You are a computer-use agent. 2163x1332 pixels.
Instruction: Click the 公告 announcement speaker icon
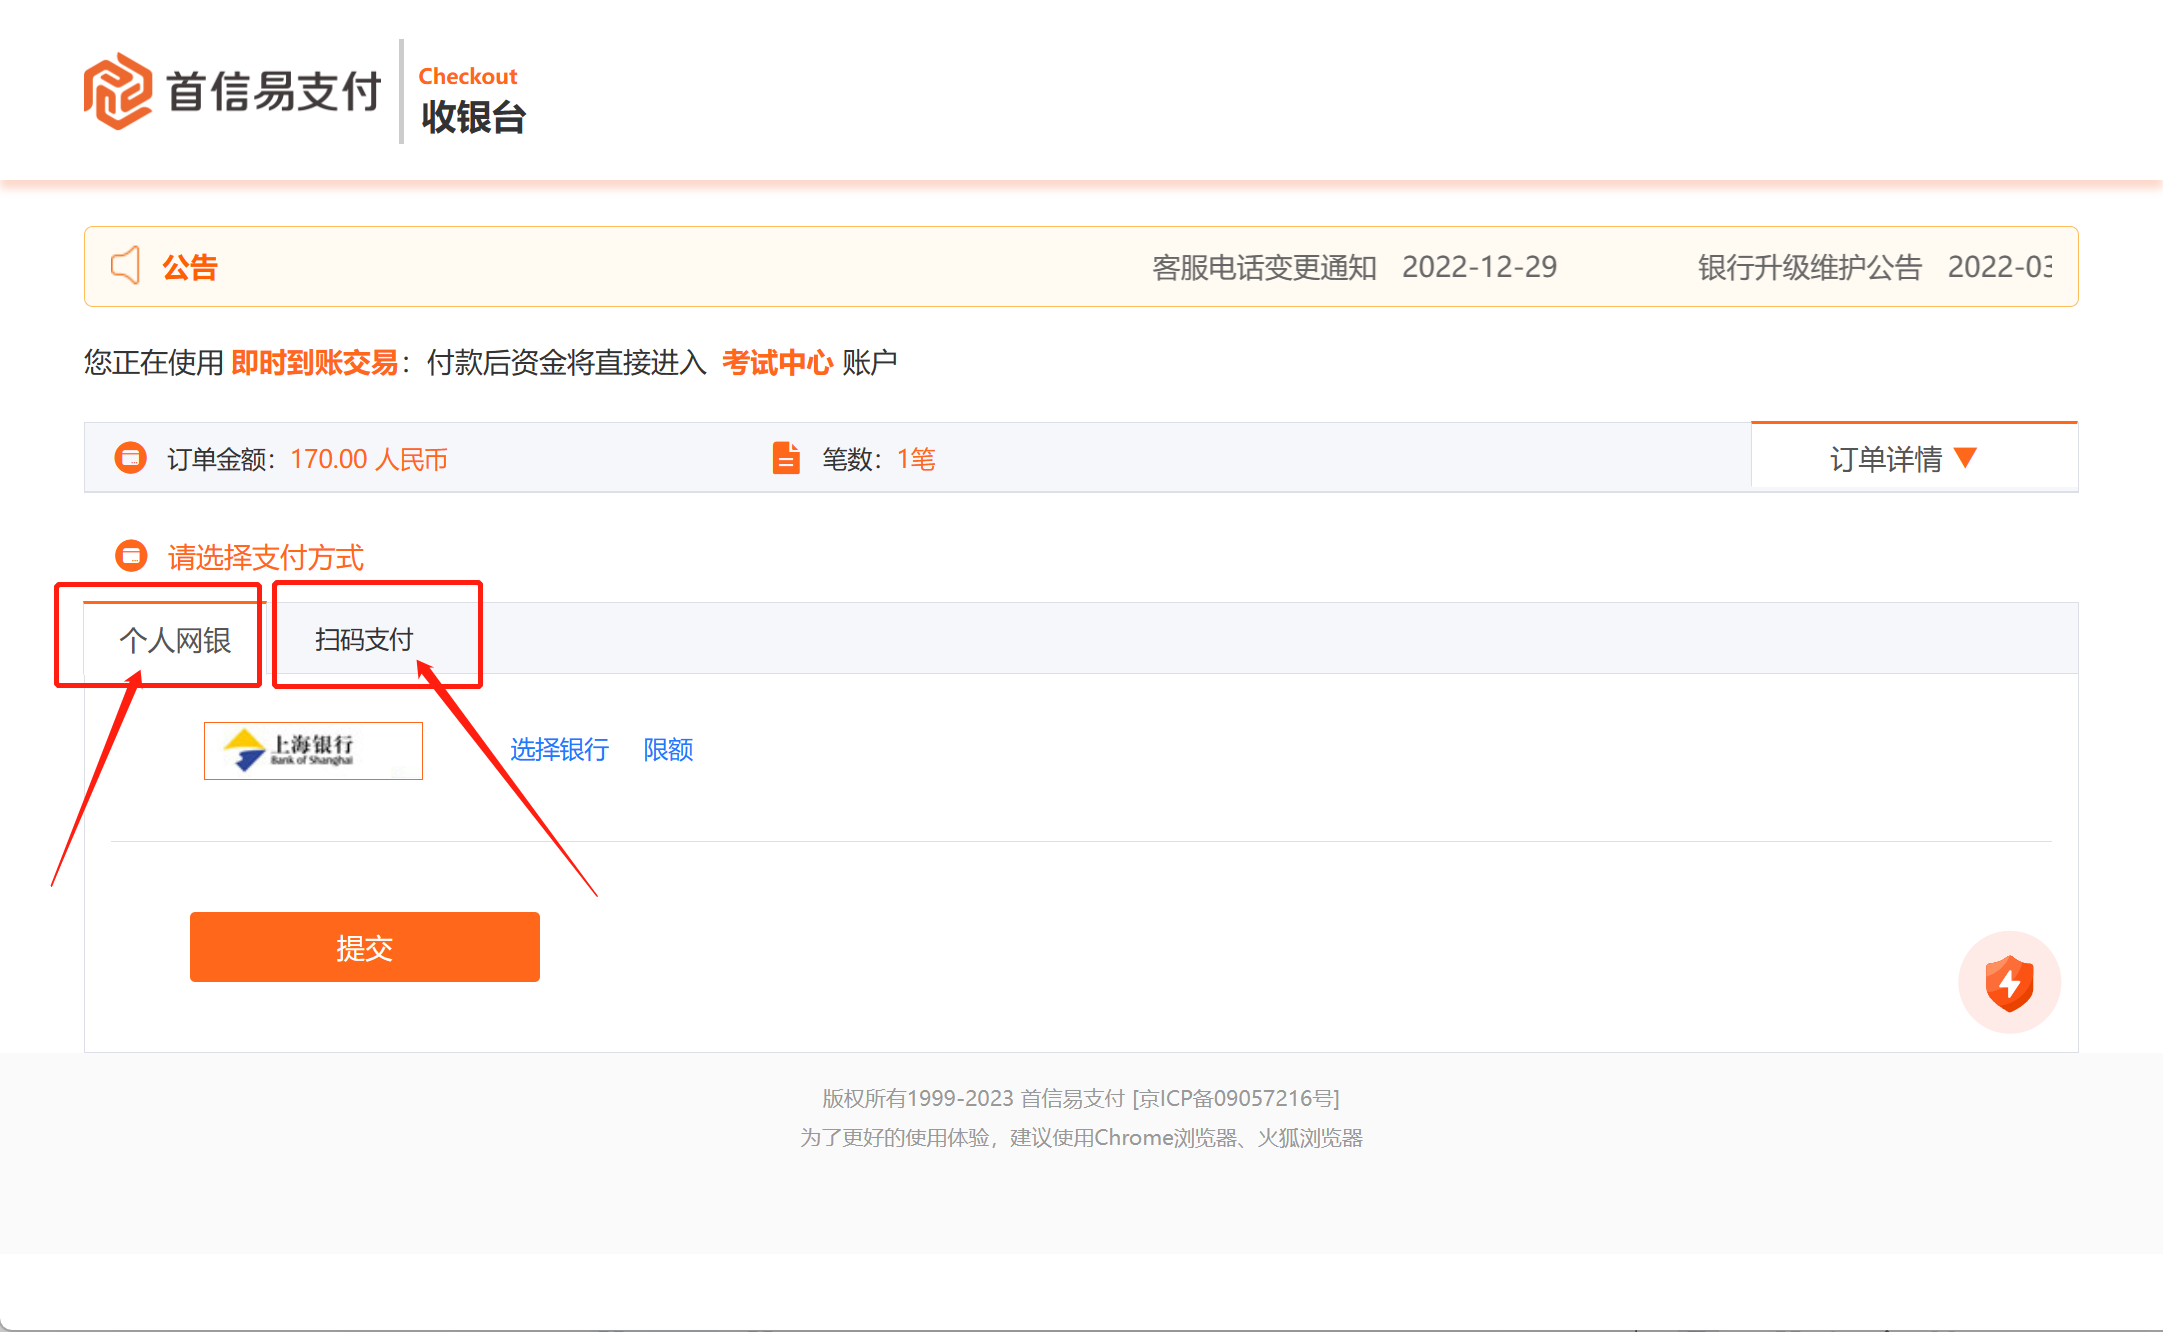coord(126,266)
